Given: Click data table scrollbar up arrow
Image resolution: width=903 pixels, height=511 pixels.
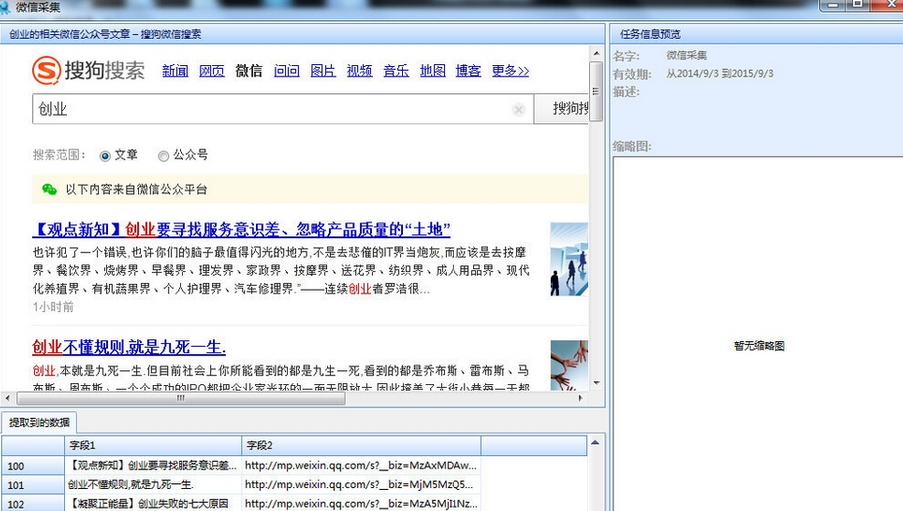Looking at the screenshot, I should (595, 442).
